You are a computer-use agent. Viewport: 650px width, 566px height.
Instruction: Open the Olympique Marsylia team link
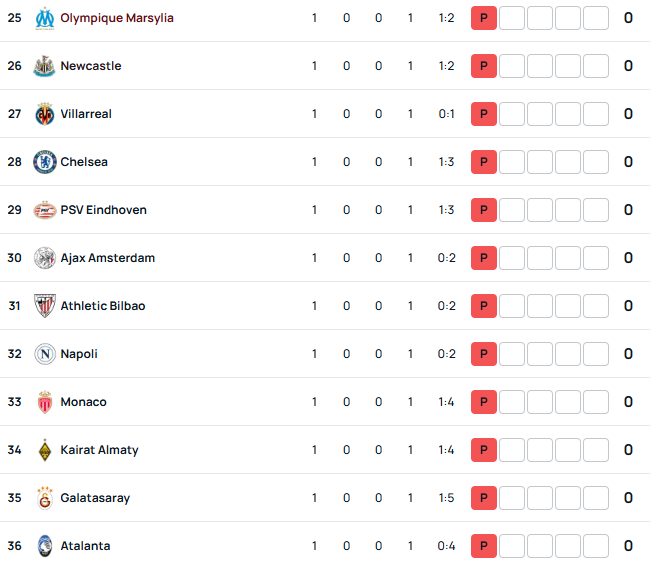[x=117, y=18]
